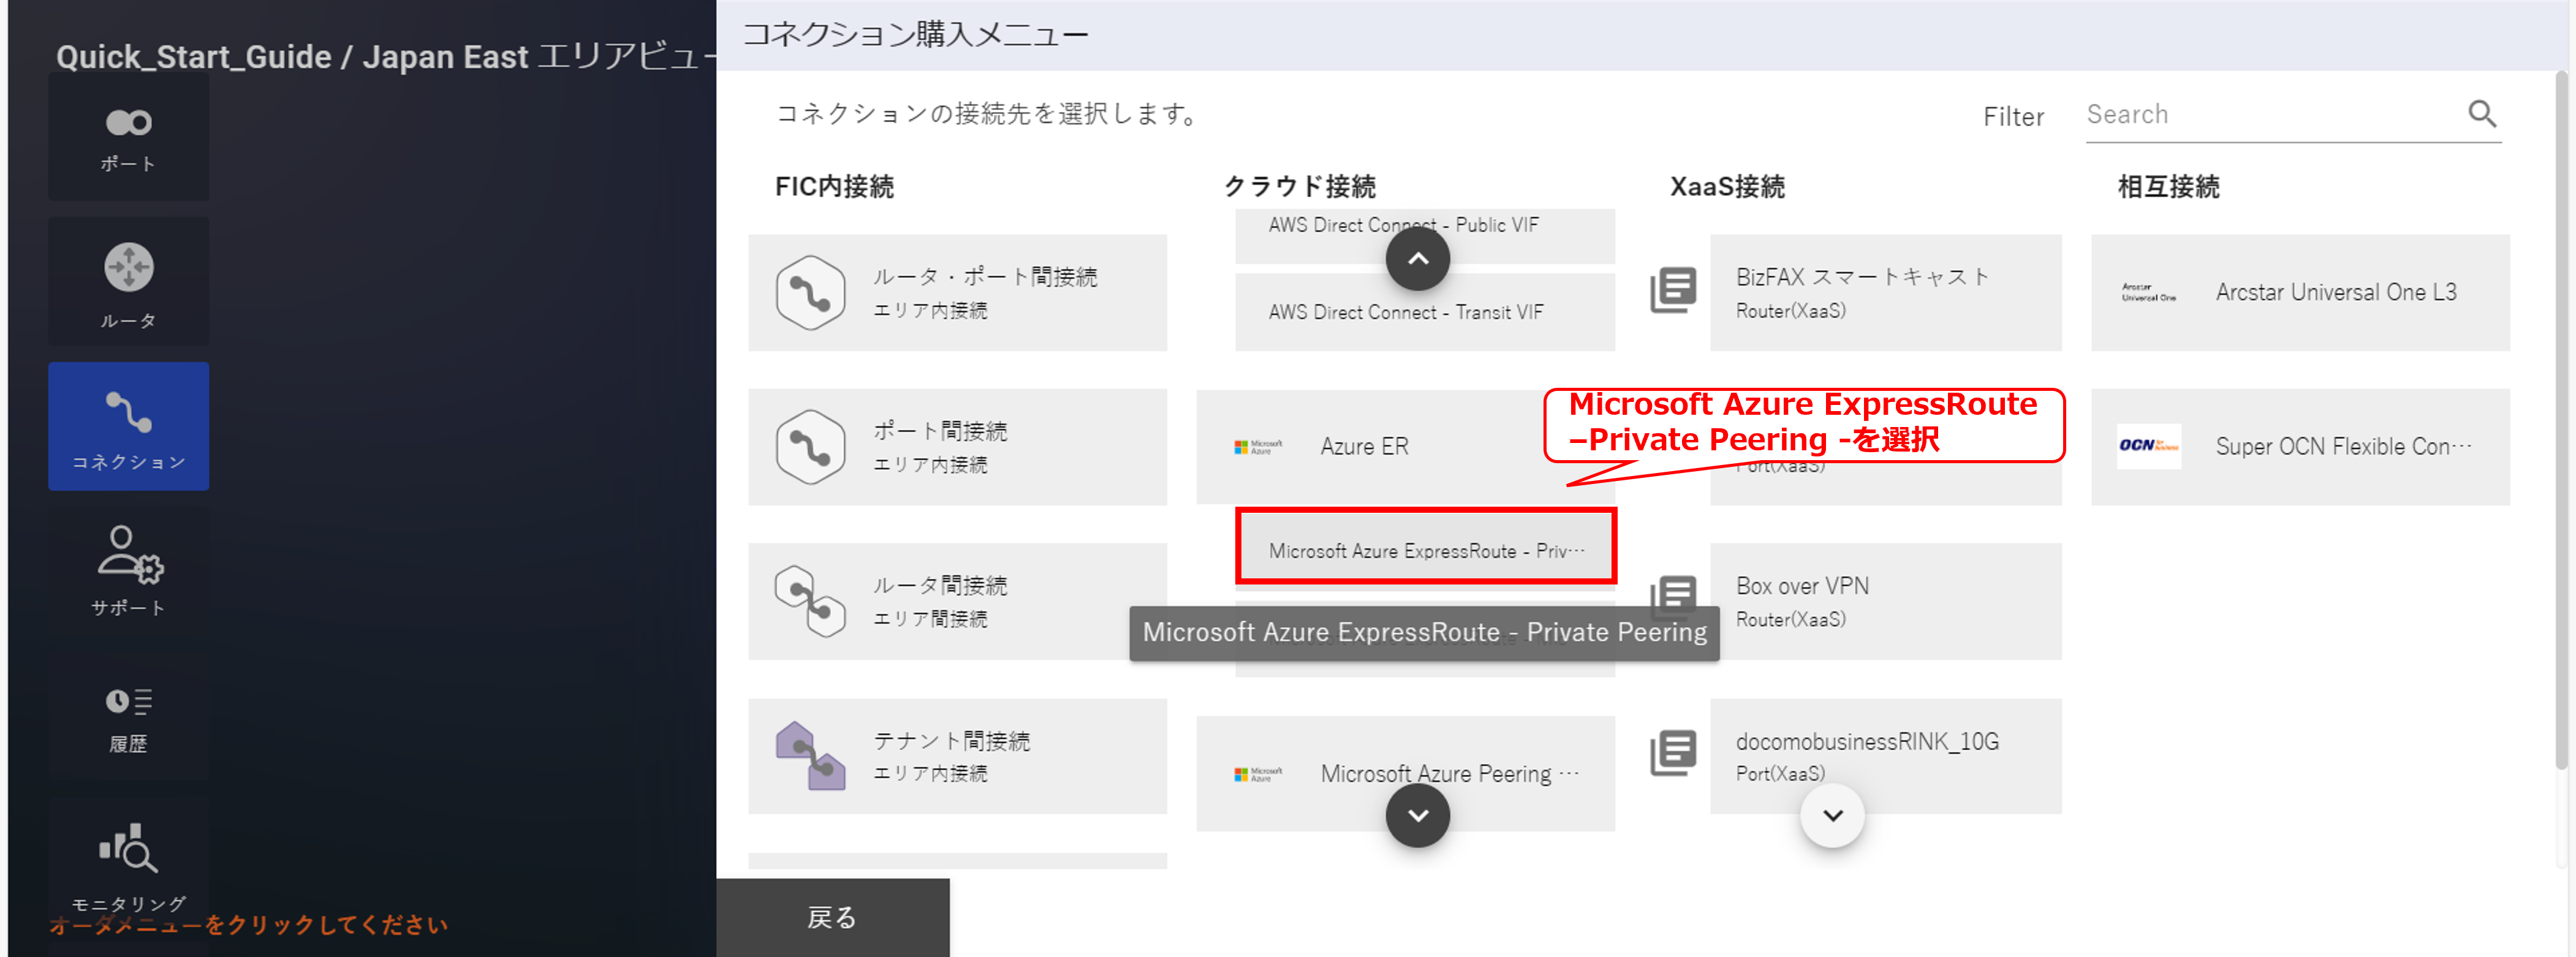Screen dimensions: 2576x957
Task: Open the サポート sidebar icon
Action: (128, 571)
